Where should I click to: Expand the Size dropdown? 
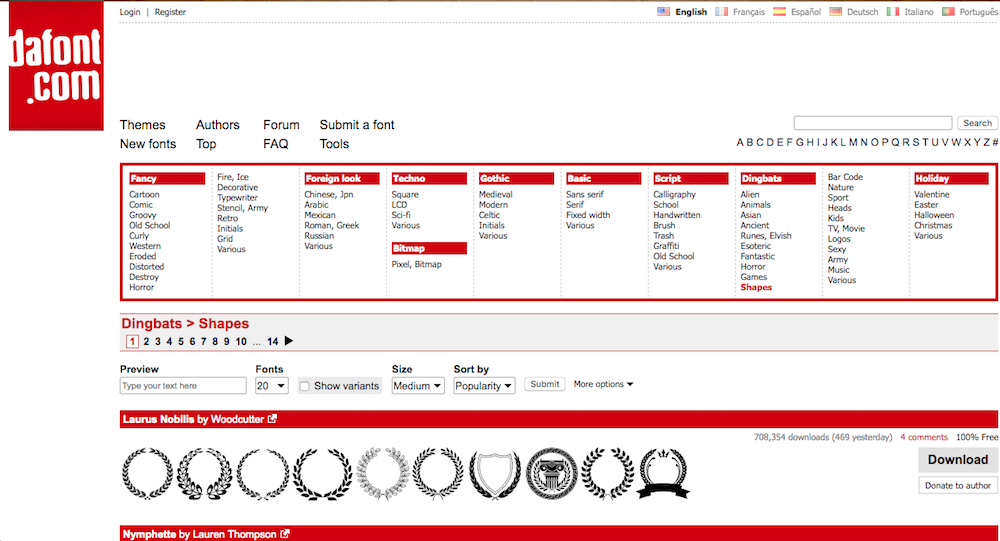click(418, 386)
